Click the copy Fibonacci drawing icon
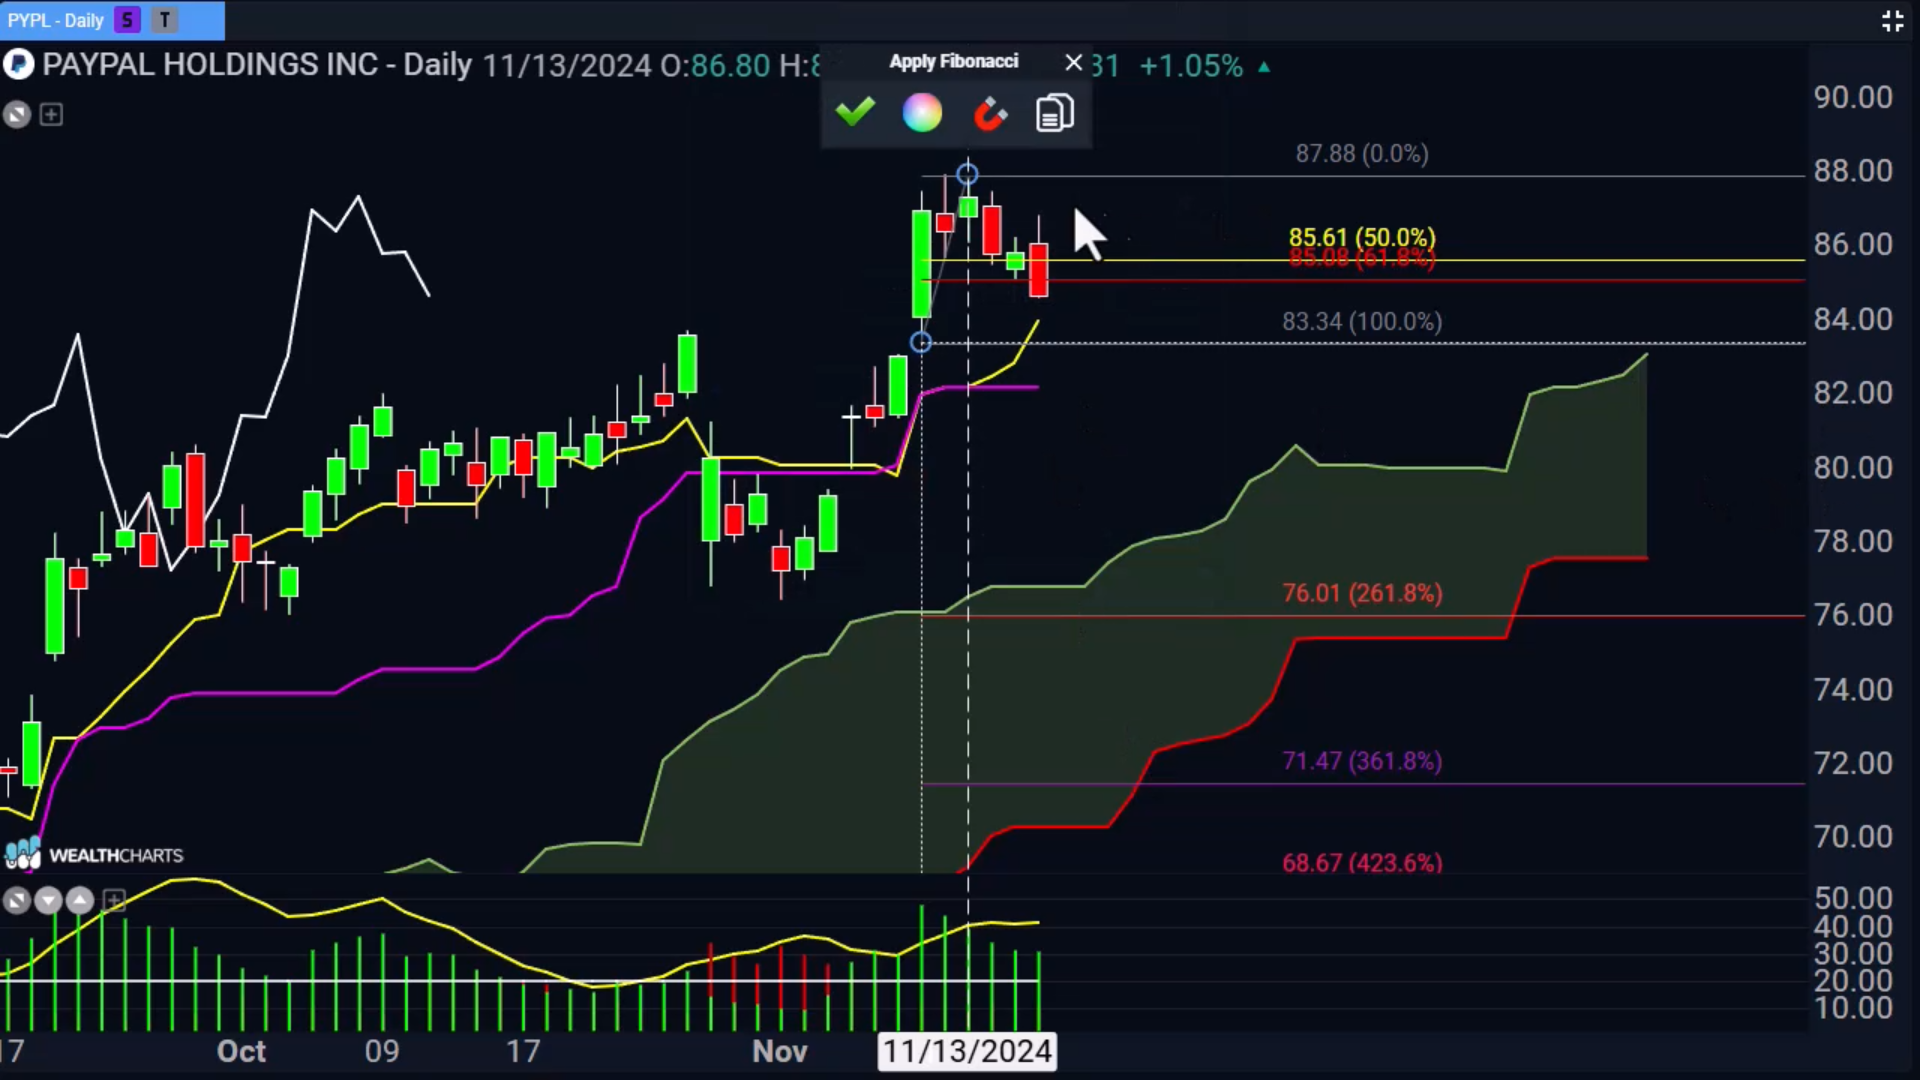This screenshot has width=1920, height=1080. [1055, 113]
